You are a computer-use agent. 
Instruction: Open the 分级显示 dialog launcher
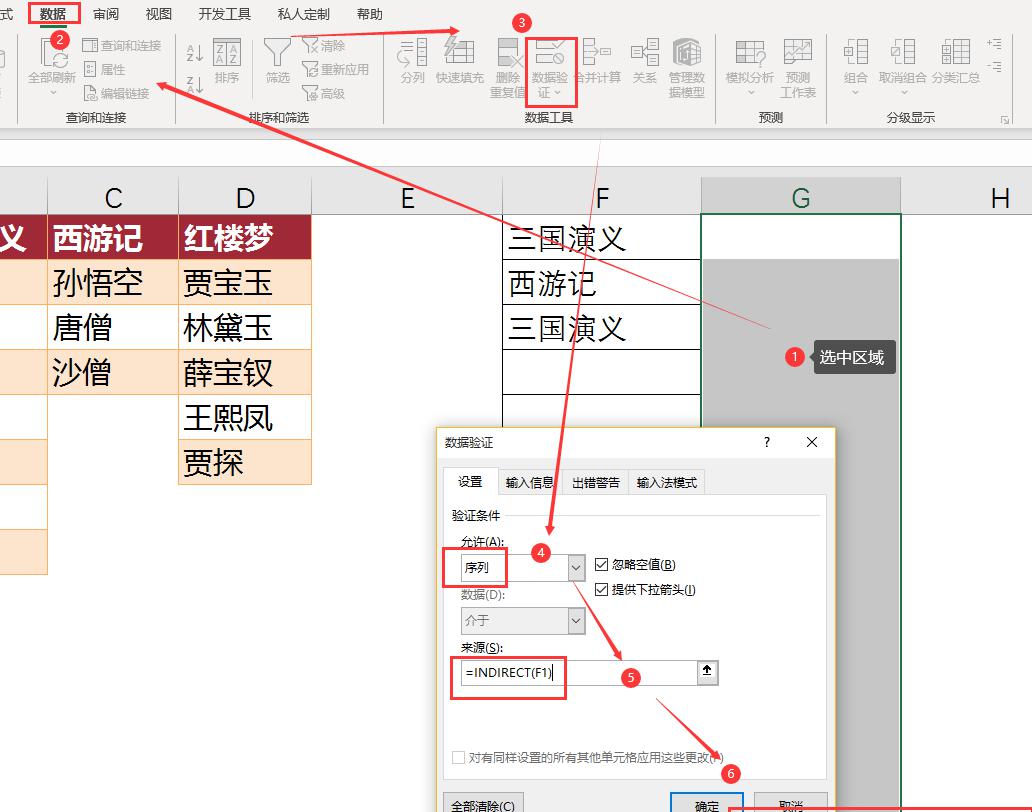click(1004, 120)
